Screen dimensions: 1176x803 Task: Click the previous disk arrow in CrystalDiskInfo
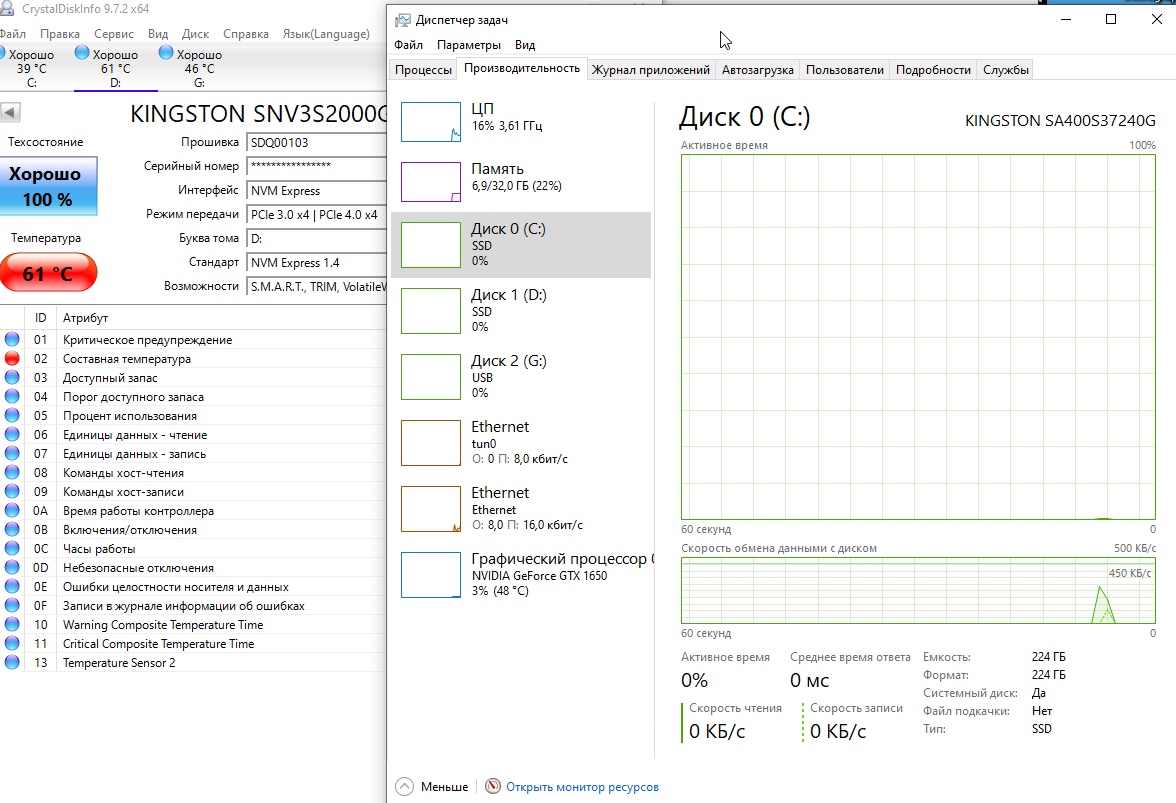tap(12, 113)
